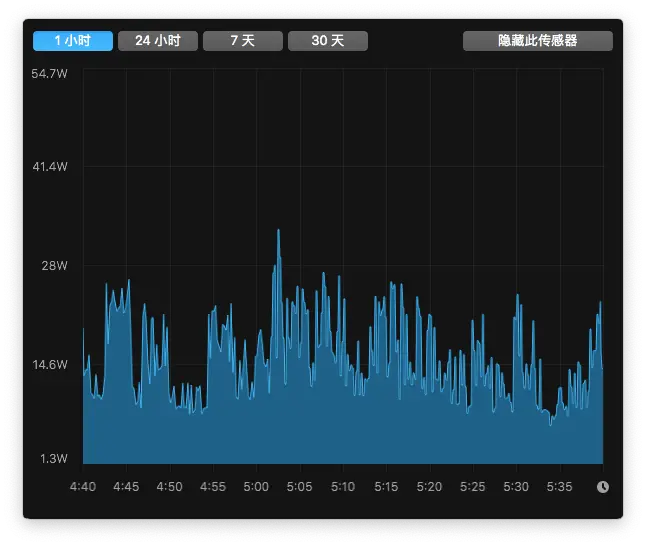Select the 5:30 time axis label
The width and height of the screenshot is (646, 546).
(516, 487)
